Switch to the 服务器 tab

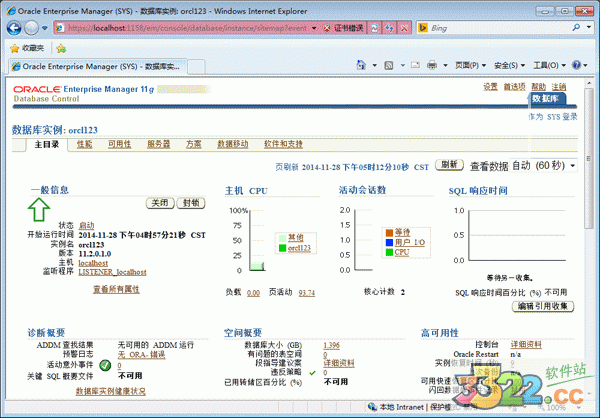coord(158,144)
